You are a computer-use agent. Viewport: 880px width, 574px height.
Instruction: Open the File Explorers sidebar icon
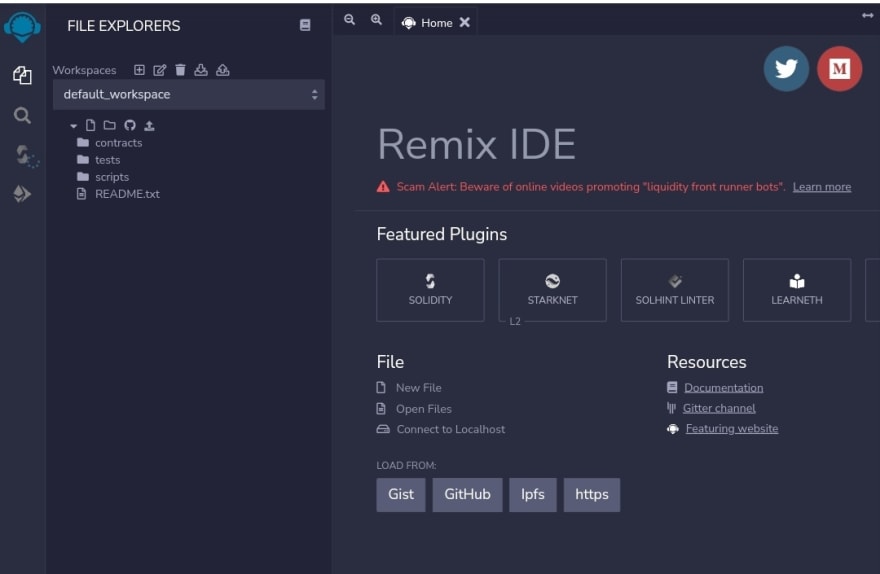(22, 75)
